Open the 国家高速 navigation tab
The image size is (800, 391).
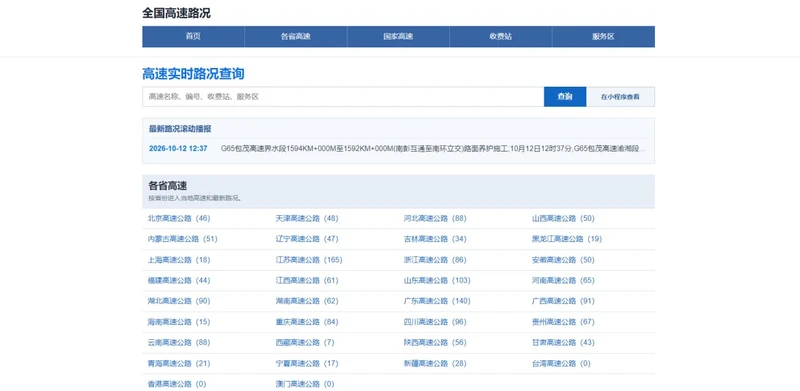(398, 37)
